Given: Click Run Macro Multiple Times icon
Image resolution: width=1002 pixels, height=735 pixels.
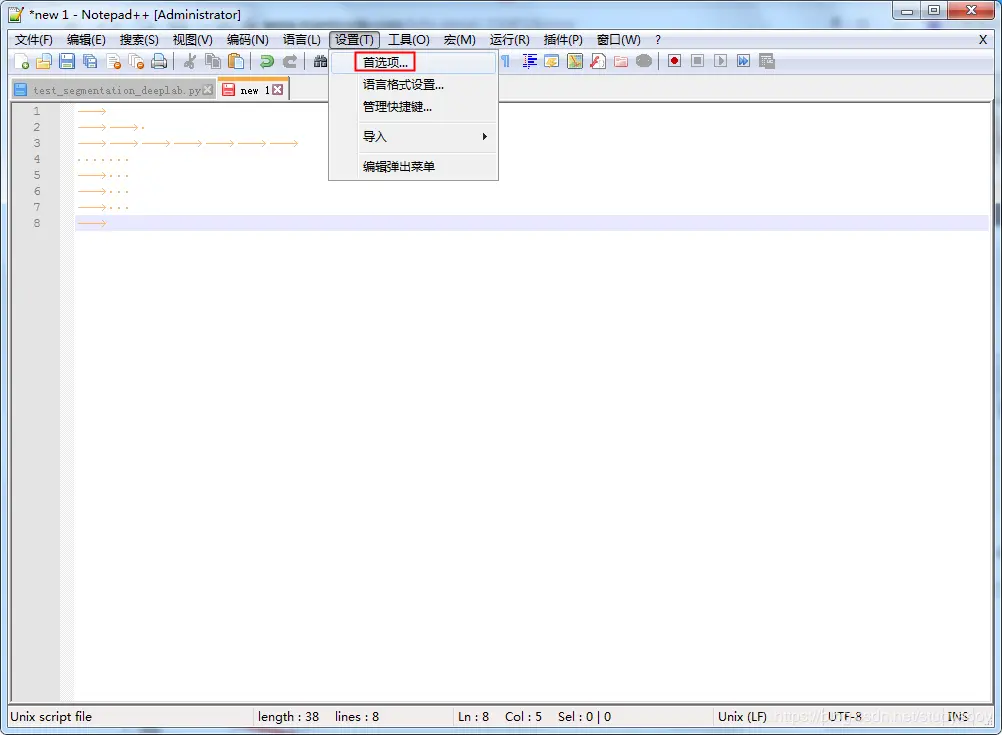Looking at the screenshot, I should point(743,61).
